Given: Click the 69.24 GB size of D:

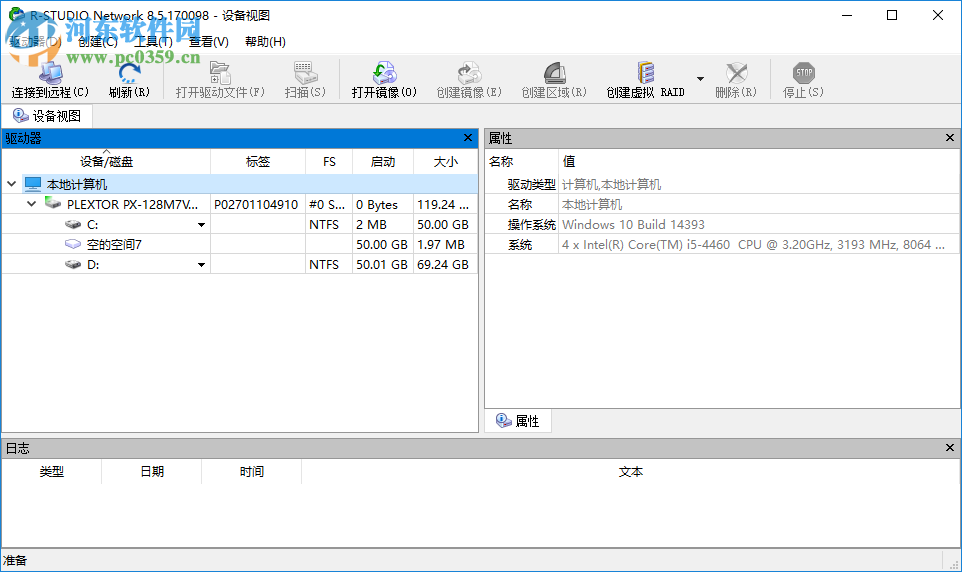Looking at the screenshot, I should point(443,265).
